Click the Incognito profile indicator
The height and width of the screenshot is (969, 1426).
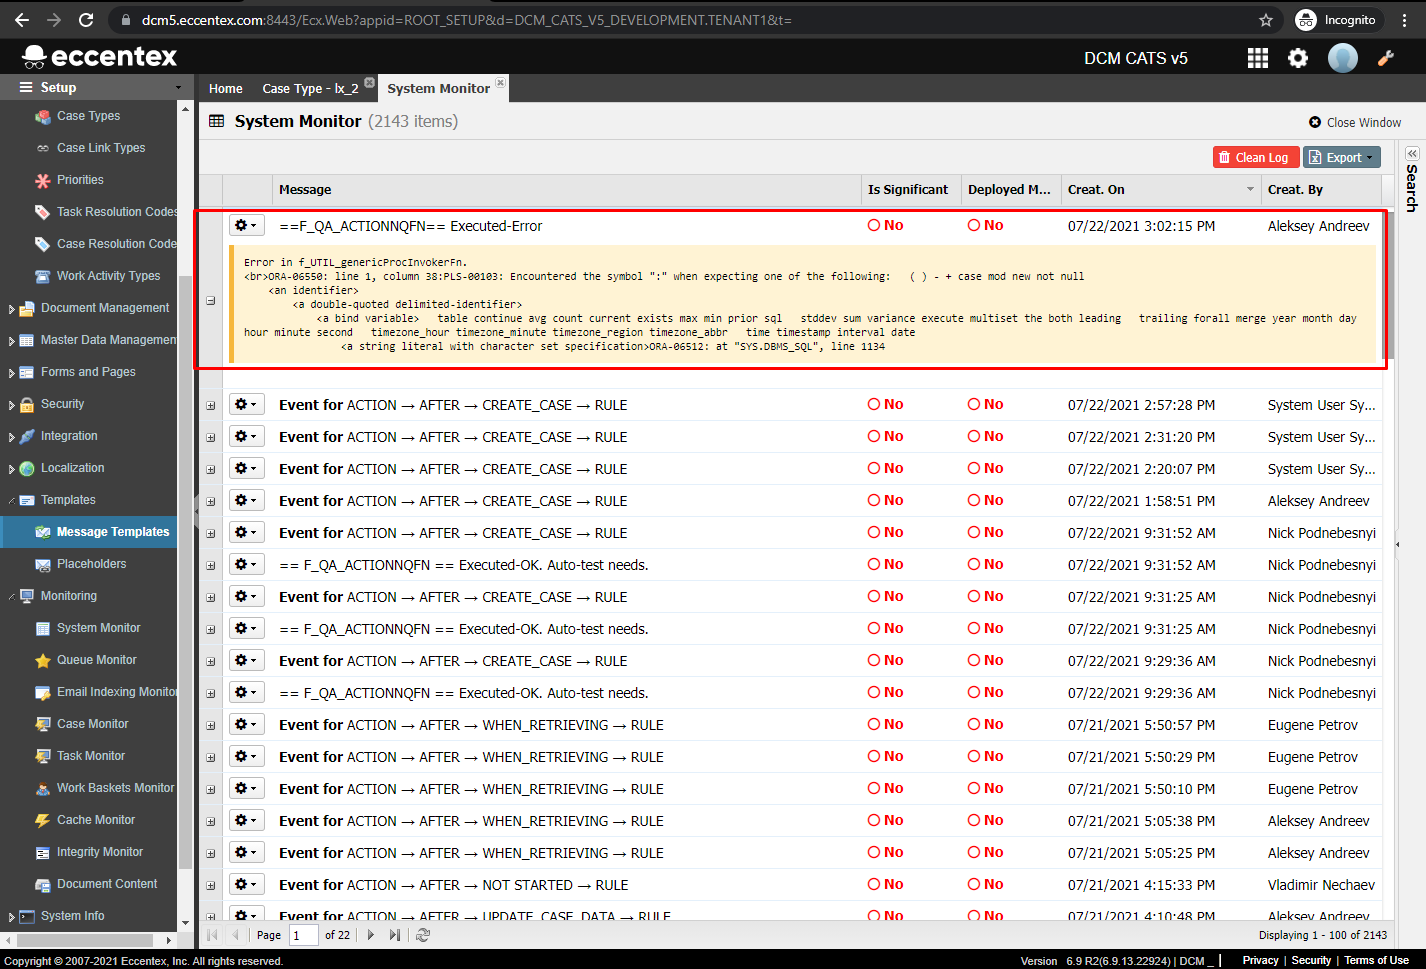pos(1336,20)
